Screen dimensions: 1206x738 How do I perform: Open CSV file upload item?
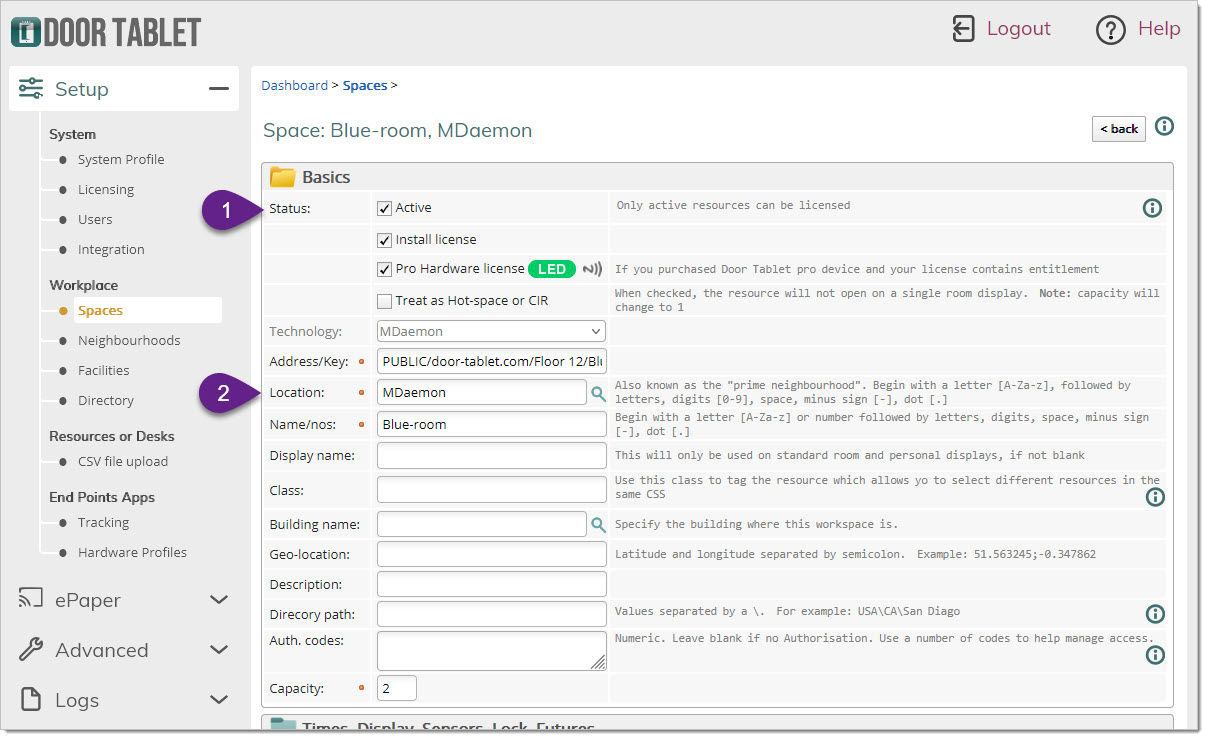123,461
